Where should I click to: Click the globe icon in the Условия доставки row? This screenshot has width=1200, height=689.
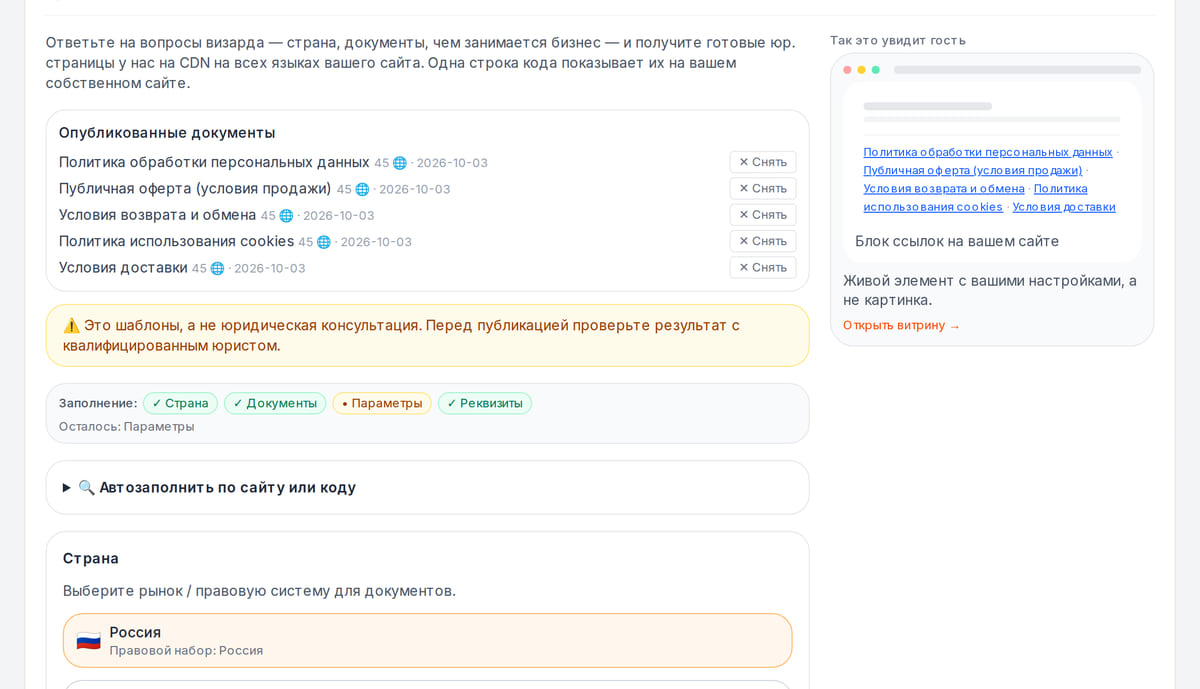coord(217,268)
